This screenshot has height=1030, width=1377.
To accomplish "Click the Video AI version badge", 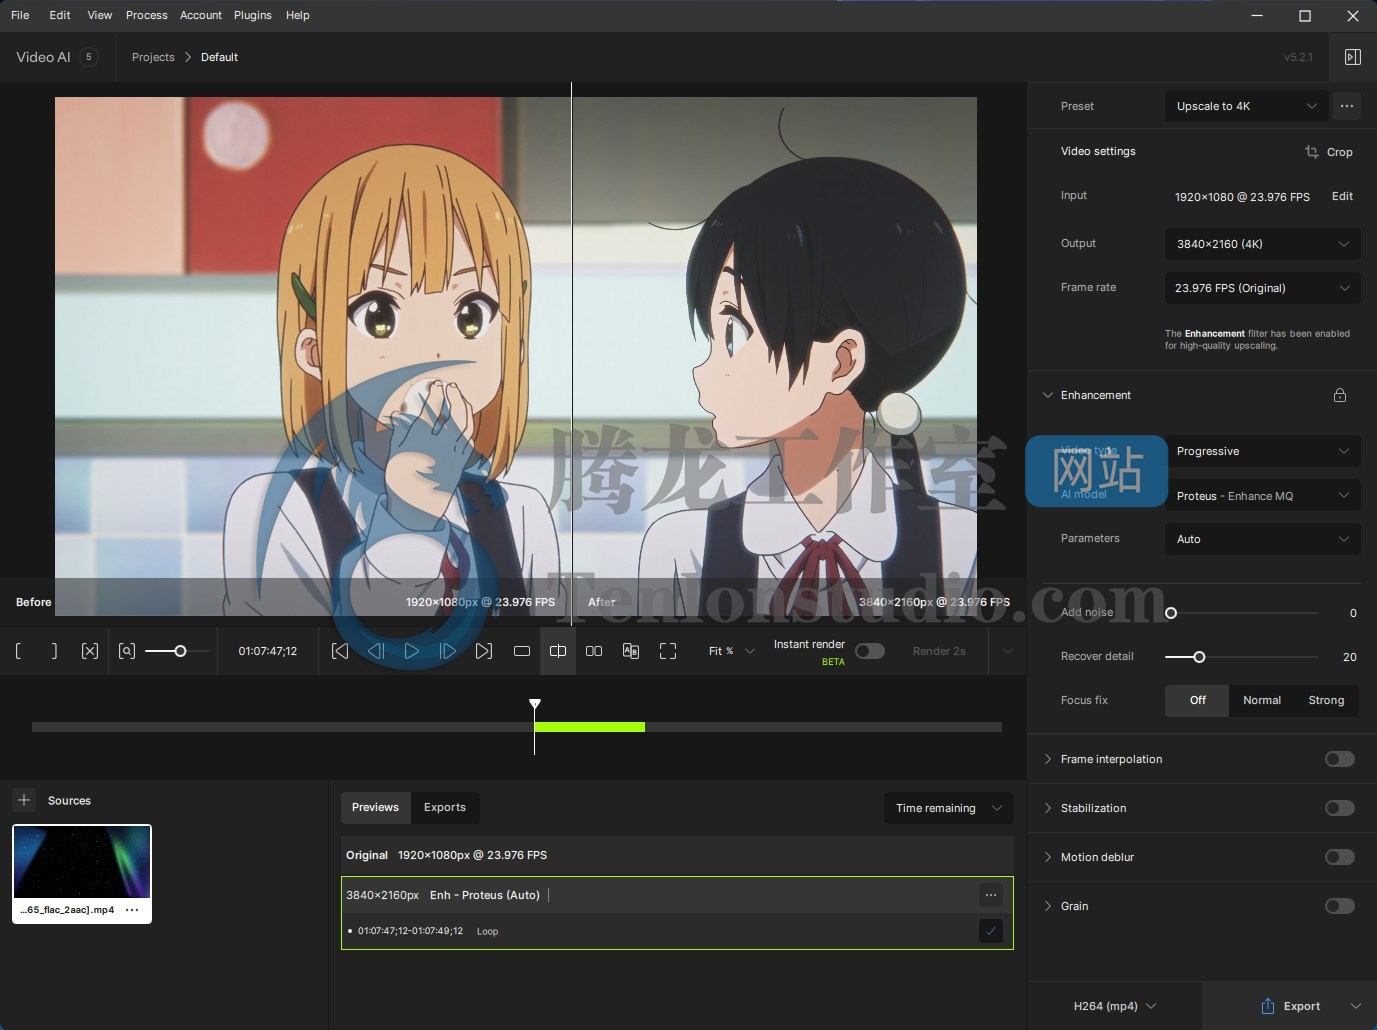I will pyautogui.click(x=89, y=57).
